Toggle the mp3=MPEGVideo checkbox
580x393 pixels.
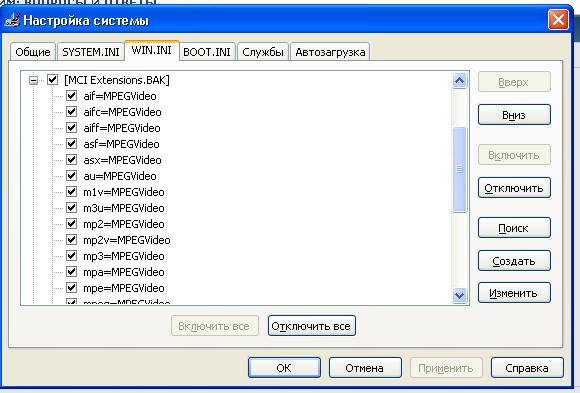[71, 255]
